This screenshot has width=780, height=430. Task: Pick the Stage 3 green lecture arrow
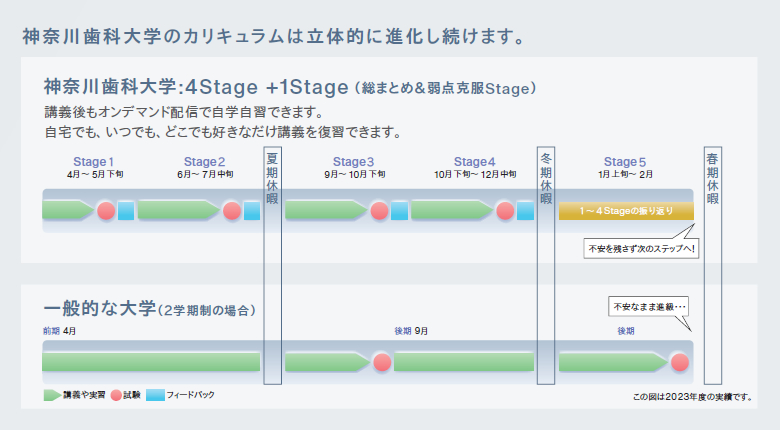(x=326, y=210)
